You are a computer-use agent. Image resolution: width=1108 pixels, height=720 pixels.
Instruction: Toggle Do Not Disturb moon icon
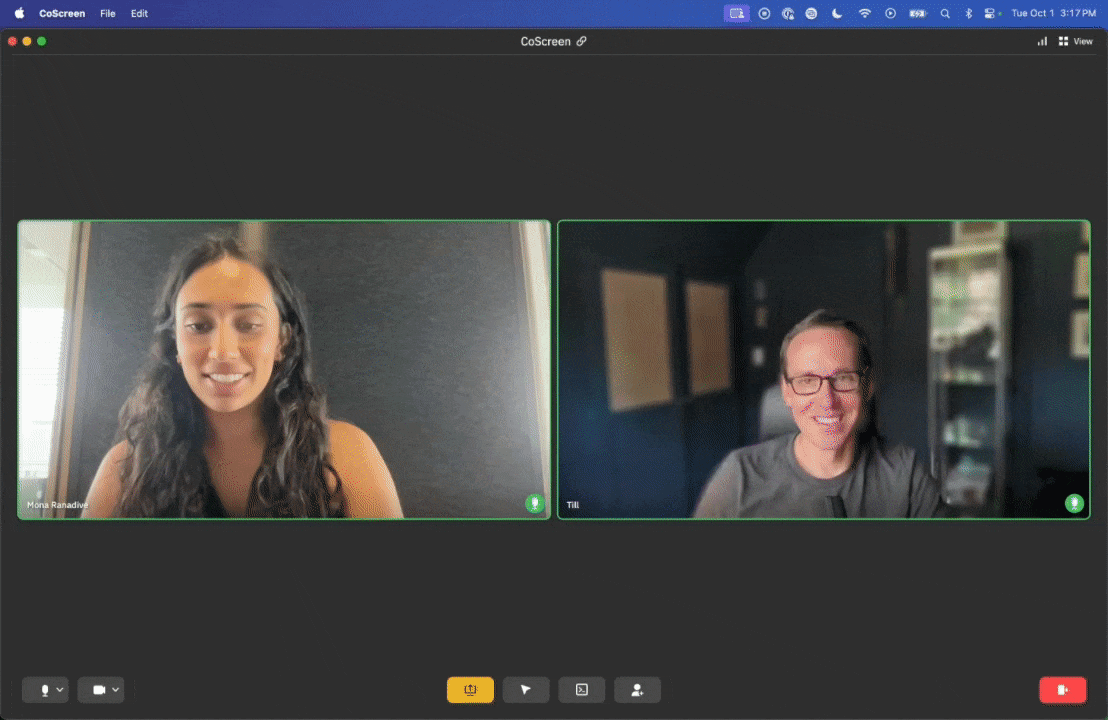pyautogui.click(x=837, y=13)
